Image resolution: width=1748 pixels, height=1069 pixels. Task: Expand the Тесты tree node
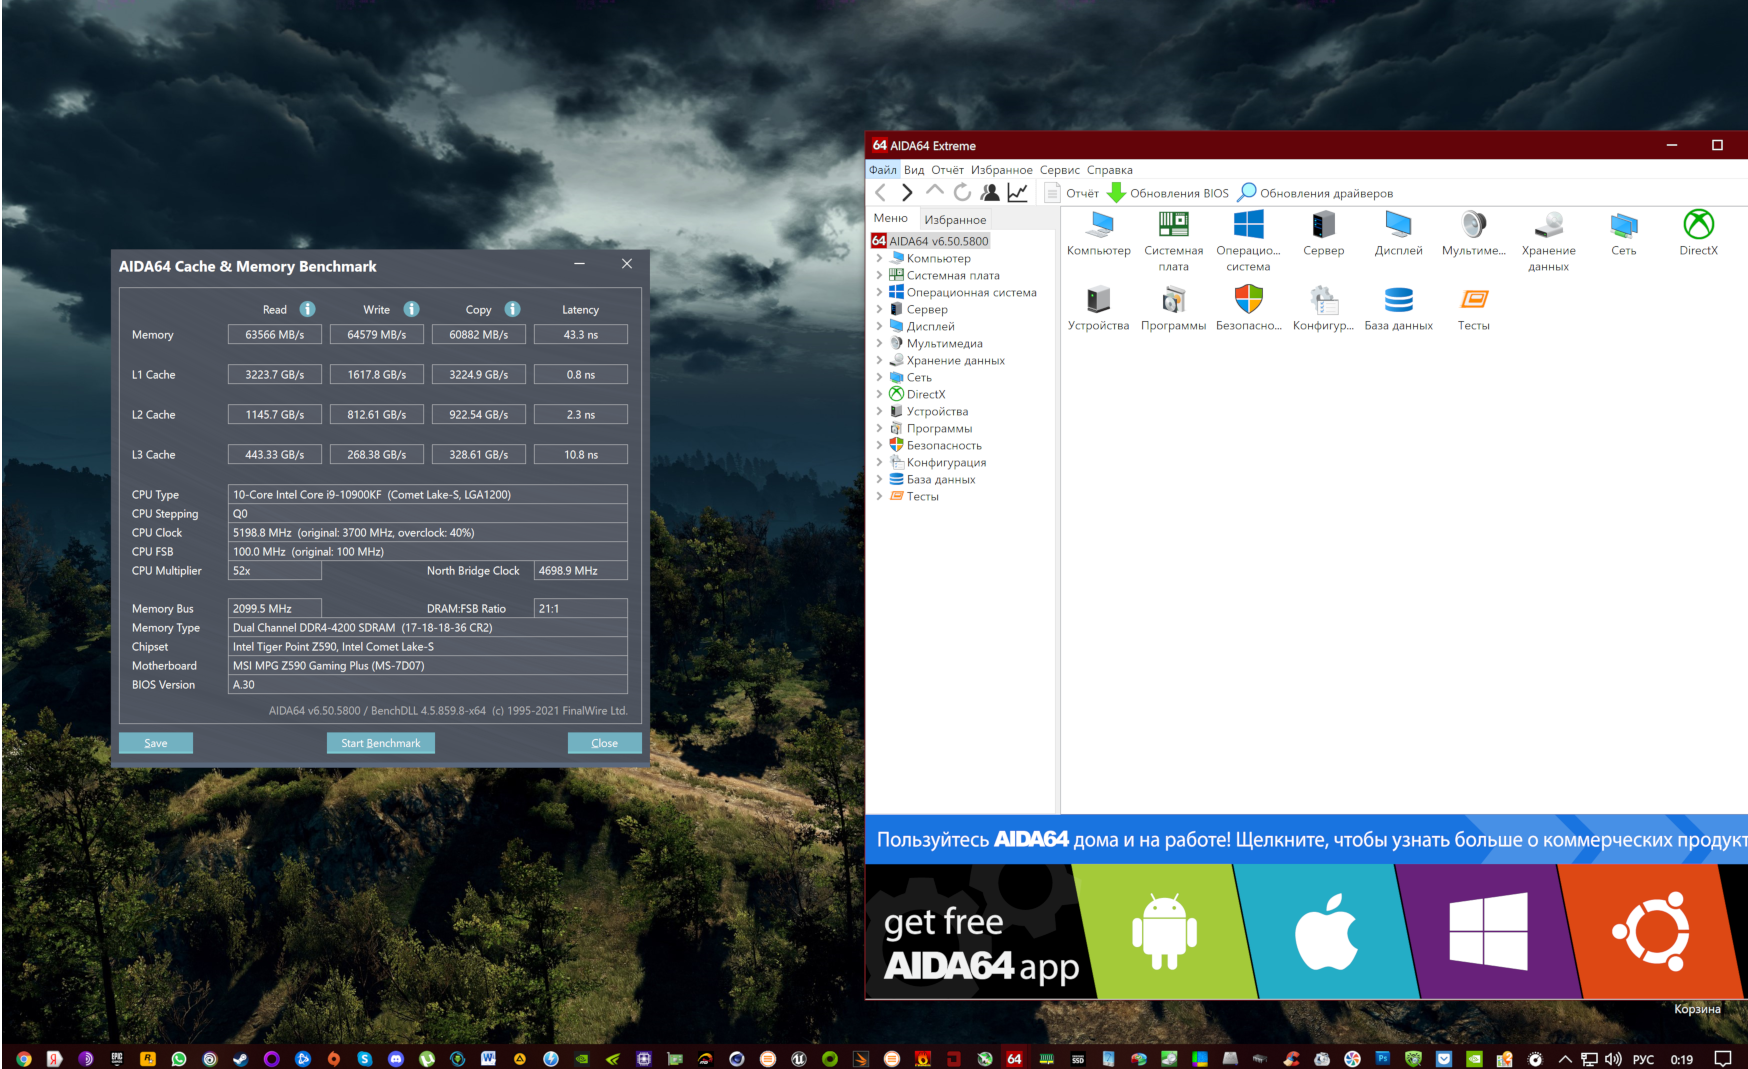[879, 496]
